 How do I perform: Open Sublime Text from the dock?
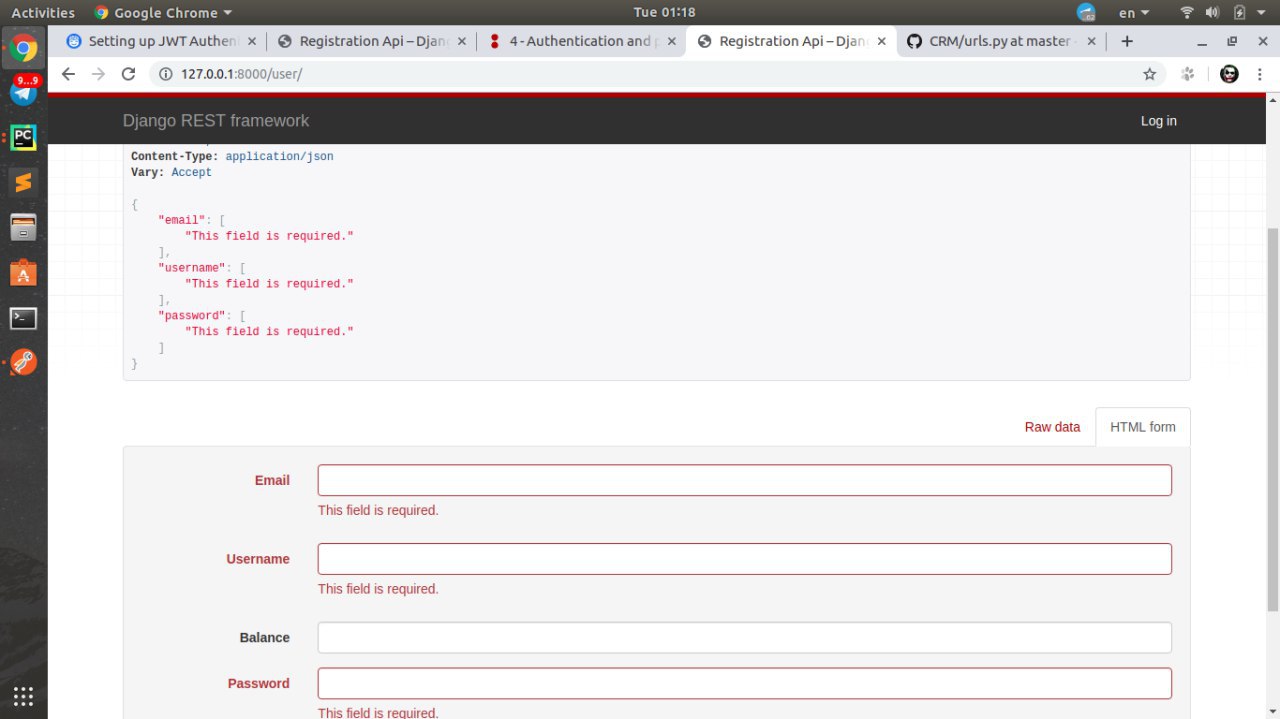[x=24, y=182]
